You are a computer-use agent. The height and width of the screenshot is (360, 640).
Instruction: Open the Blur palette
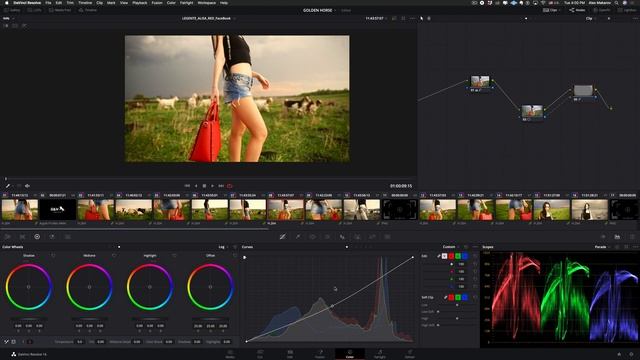pyautogui.click(x=342, y=237)
